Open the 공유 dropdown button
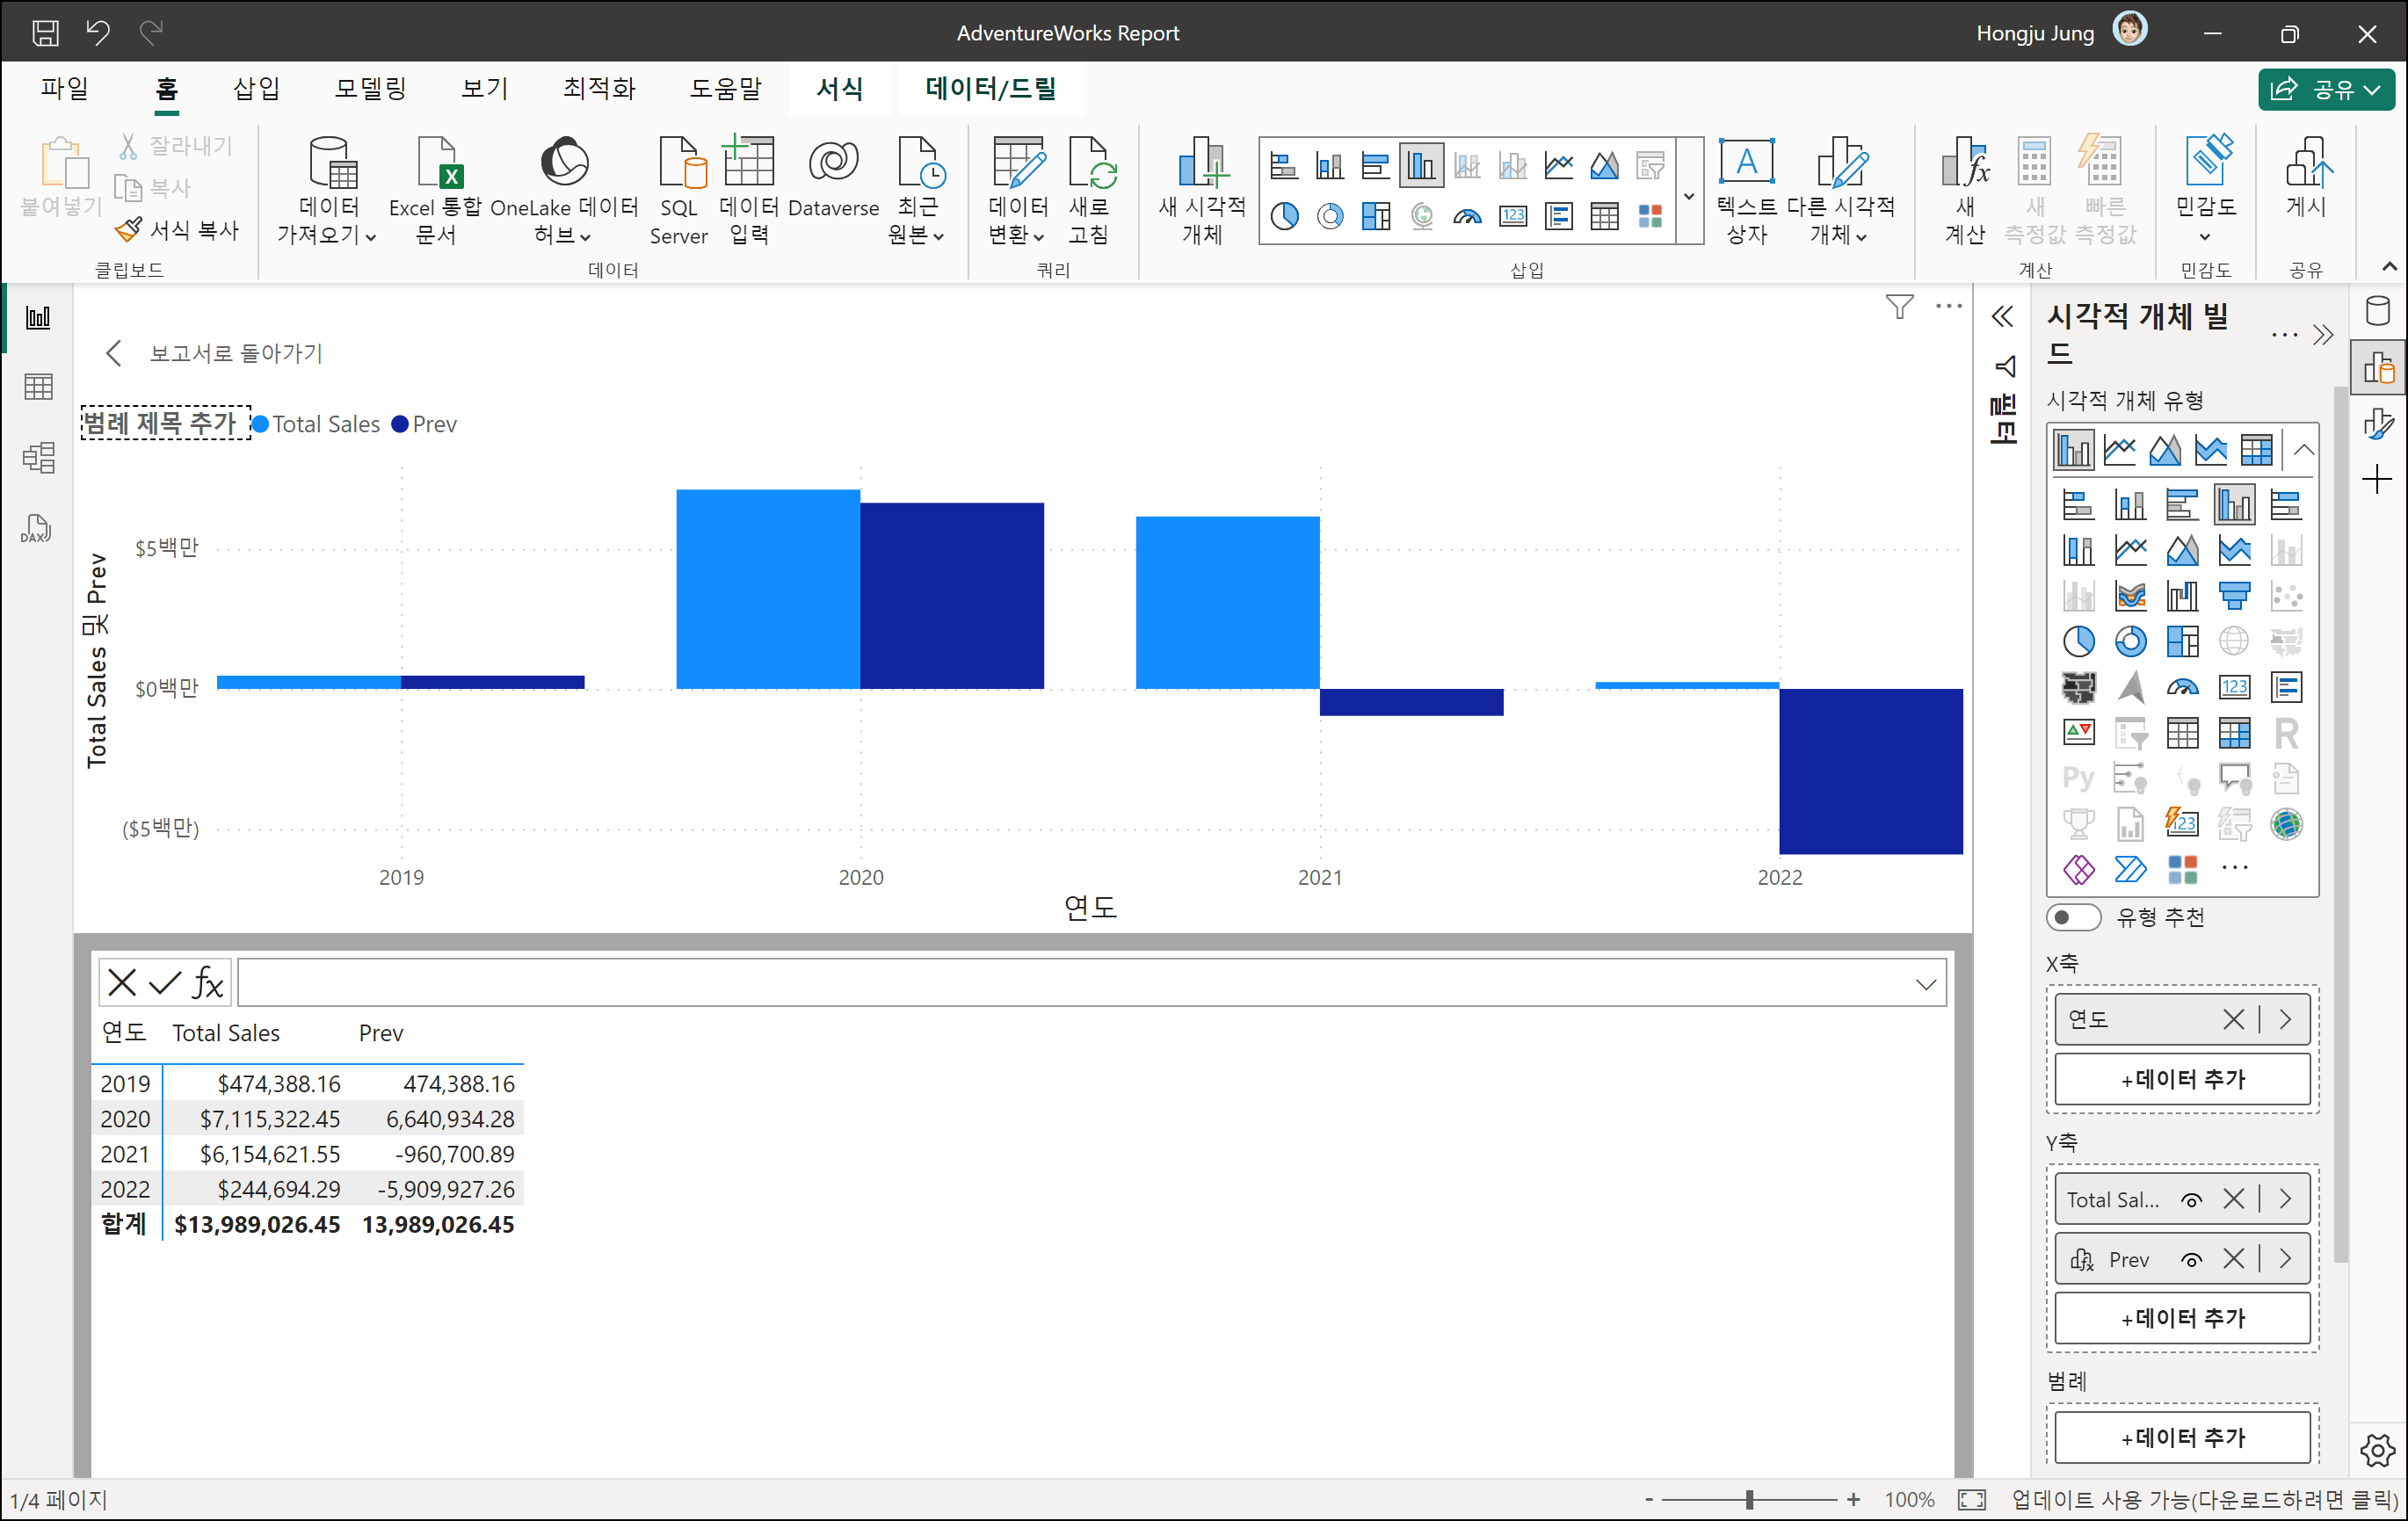Viewport: 2408px width, 1521px height. point(2326,90)
